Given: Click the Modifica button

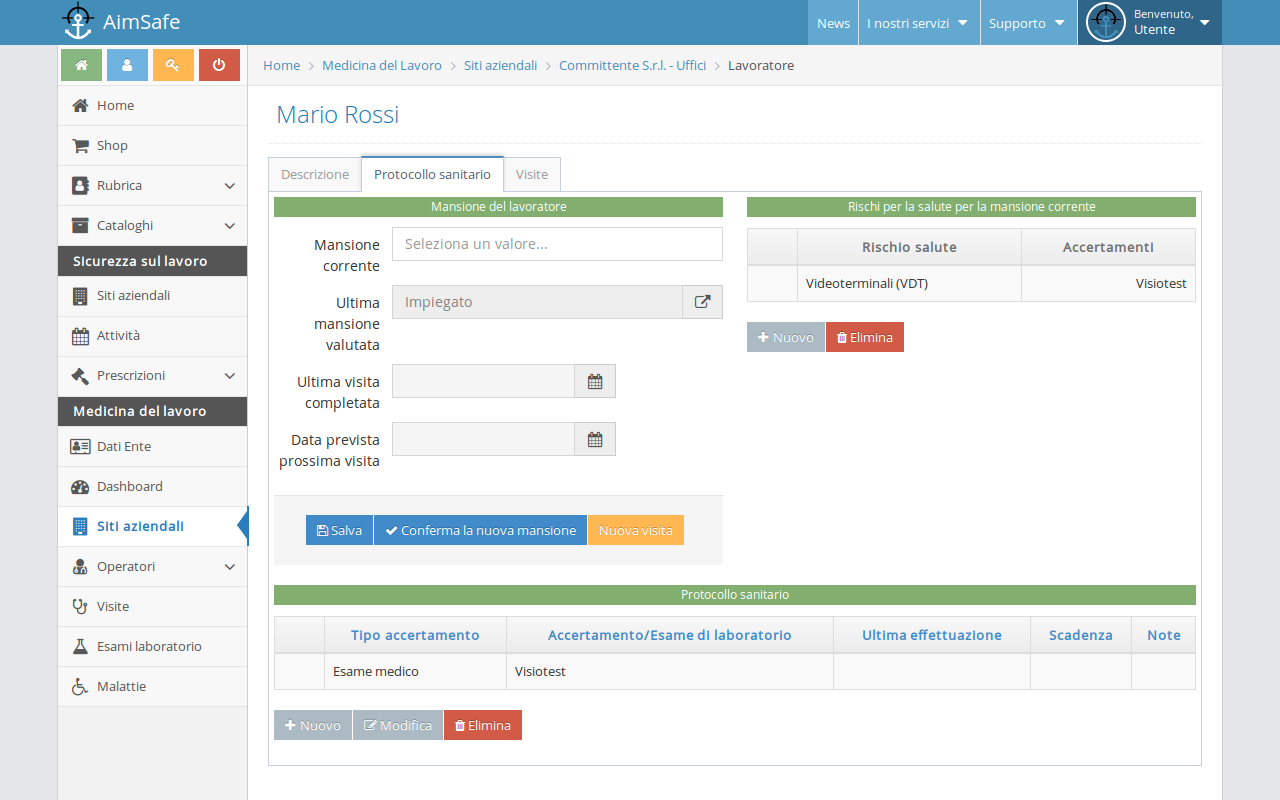Looking at the screenshot, I should [398, 725].
